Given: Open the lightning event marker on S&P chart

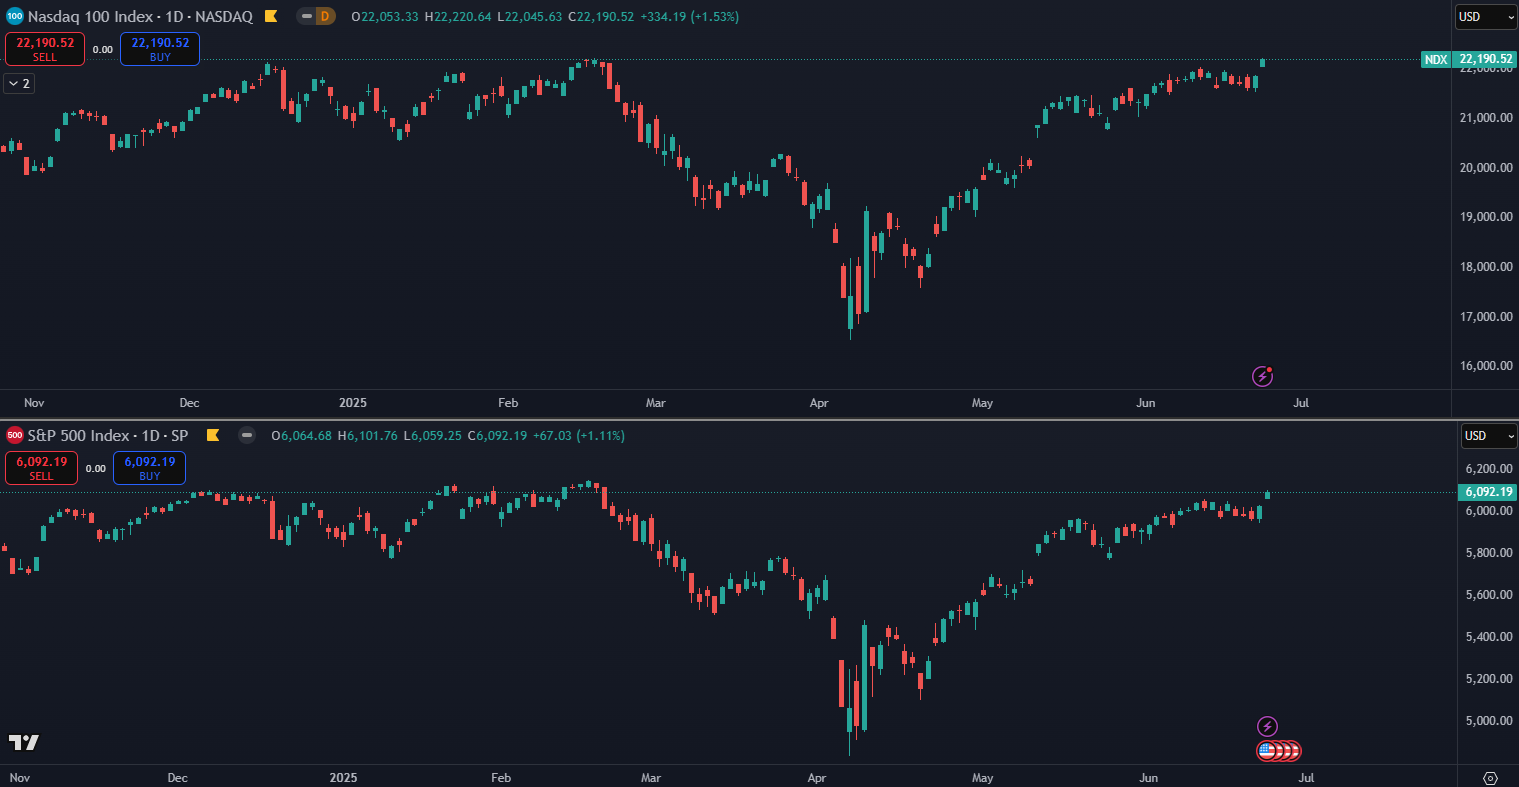Looking at the screenshot, I should [1267, 726].
